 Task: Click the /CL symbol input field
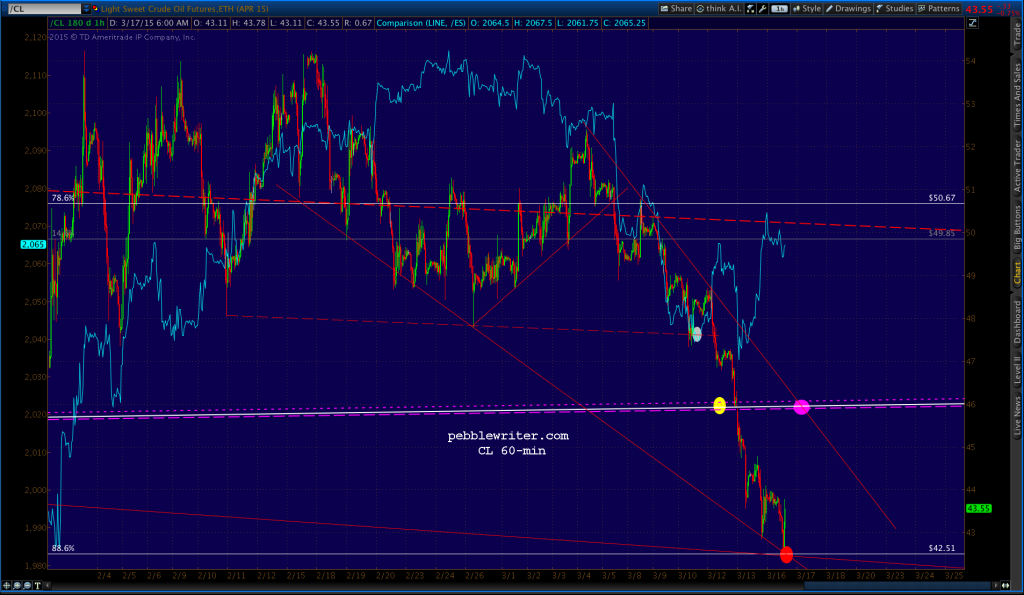click(44, 8)
